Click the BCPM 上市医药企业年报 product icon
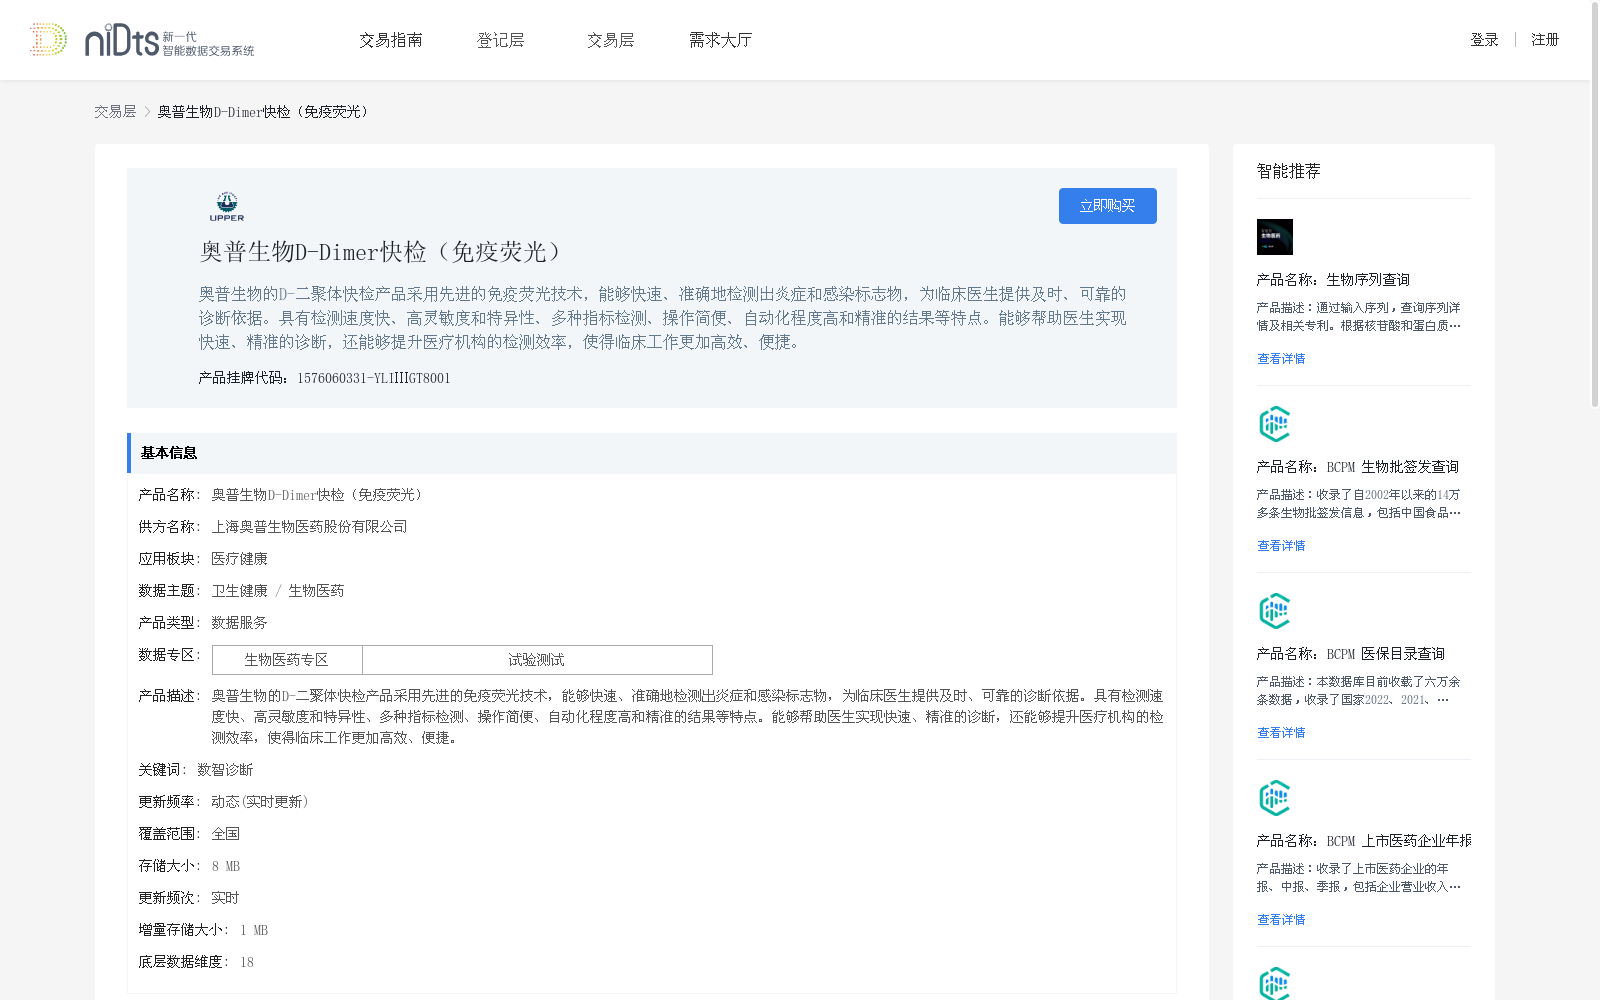The width and height of the screenshot is (1600, 1000). click(1274, 798)
